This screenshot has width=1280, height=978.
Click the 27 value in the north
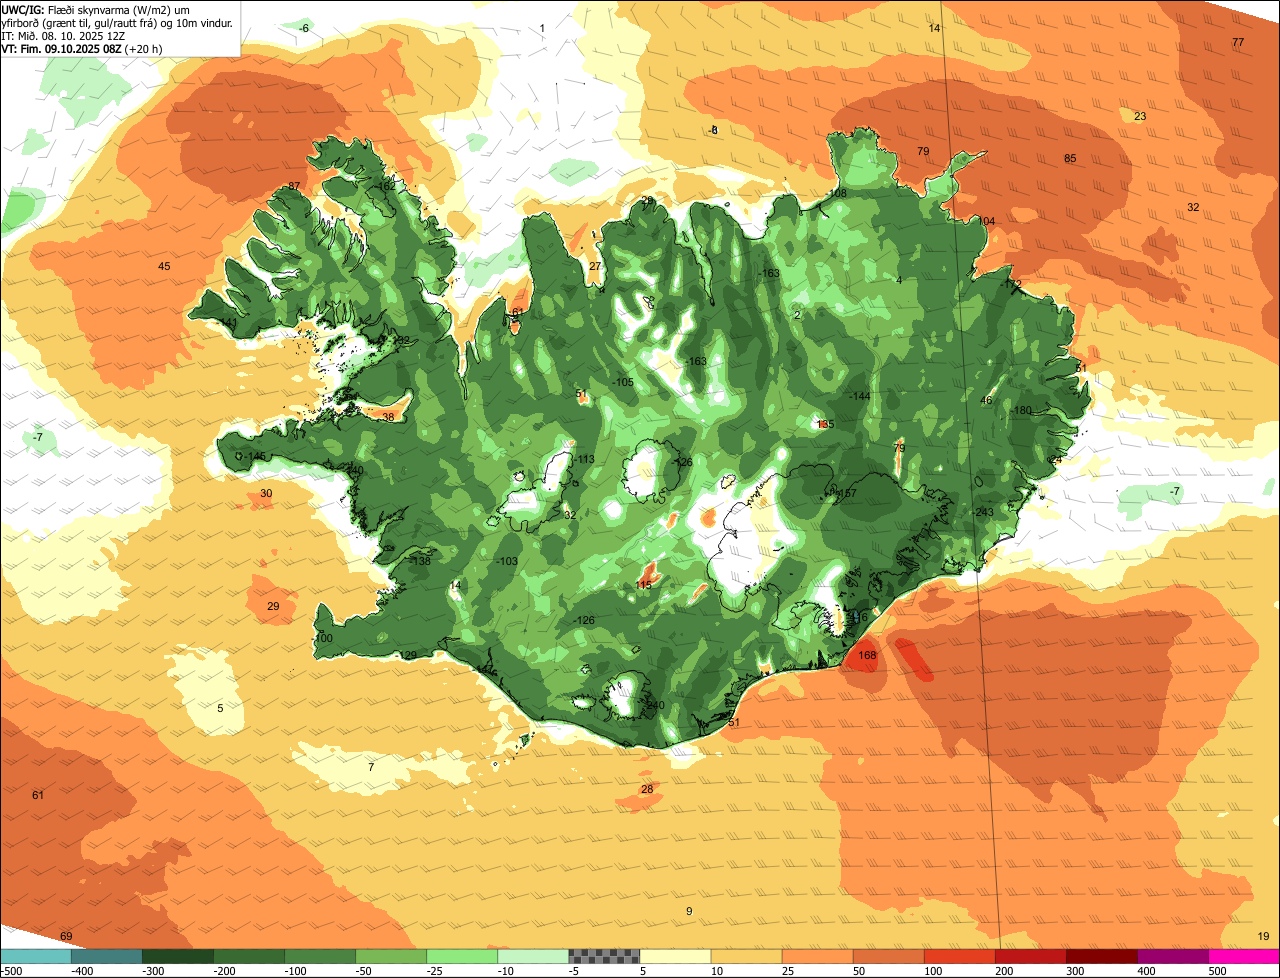pos(595,267)
